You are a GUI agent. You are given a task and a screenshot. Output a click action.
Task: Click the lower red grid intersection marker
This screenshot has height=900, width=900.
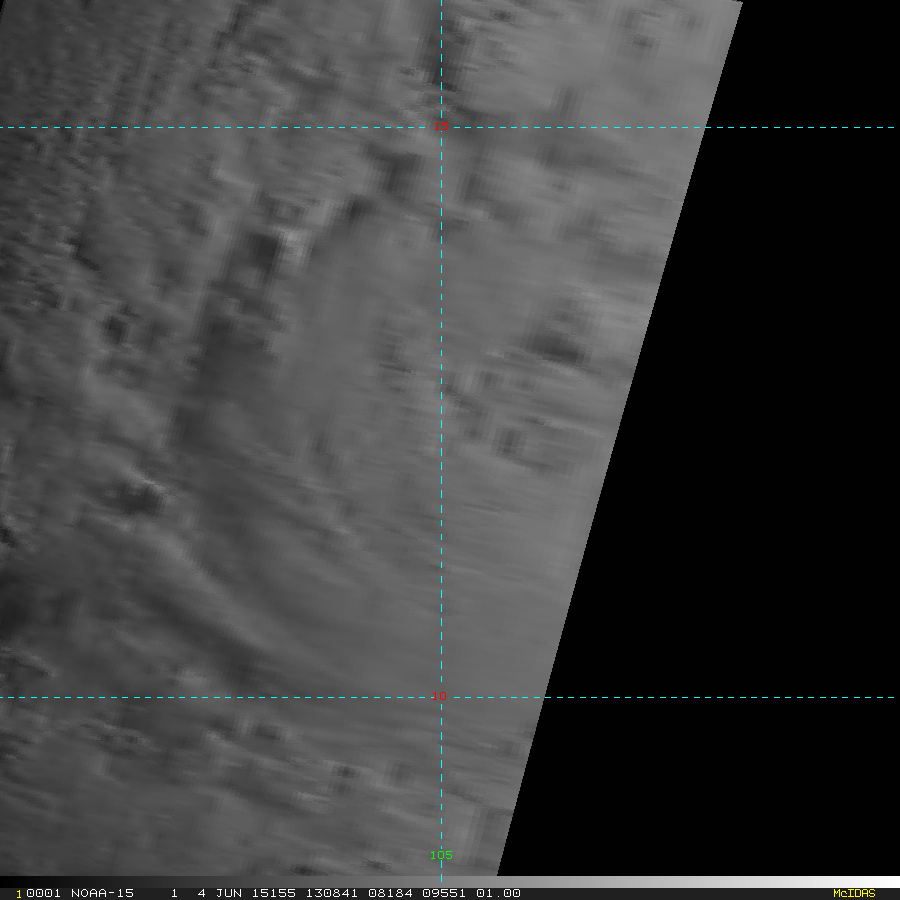click(442, 696)
